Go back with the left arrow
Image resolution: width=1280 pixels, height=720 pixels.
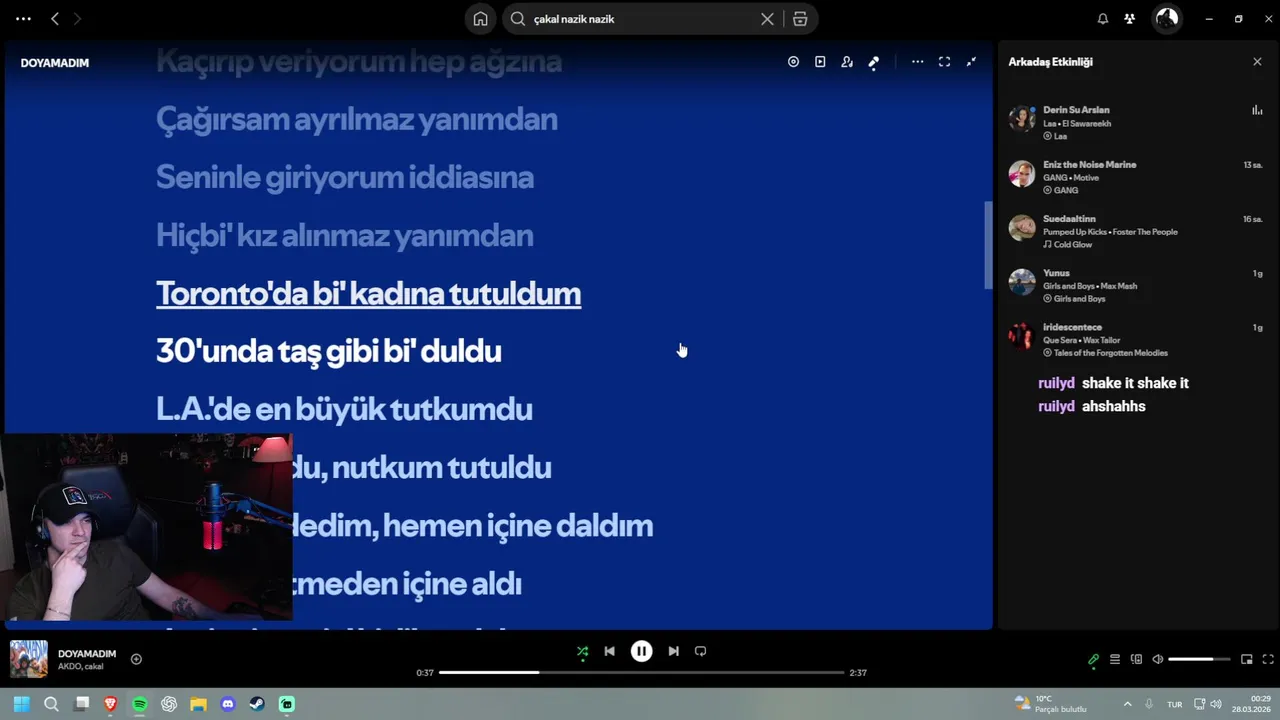[x=55, y=19]
